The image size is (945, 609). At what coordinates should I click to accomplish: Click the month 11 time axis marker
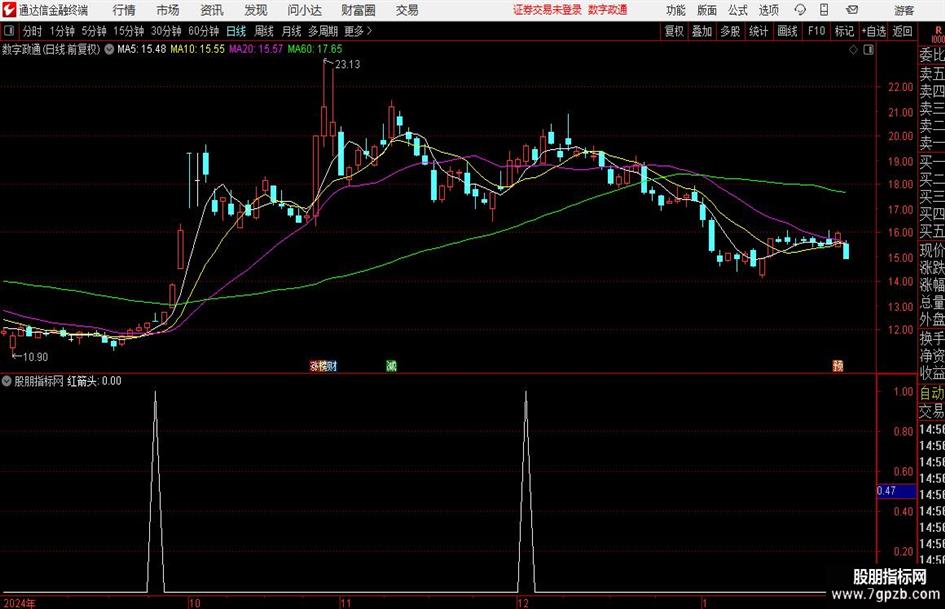tap(345, 603)
